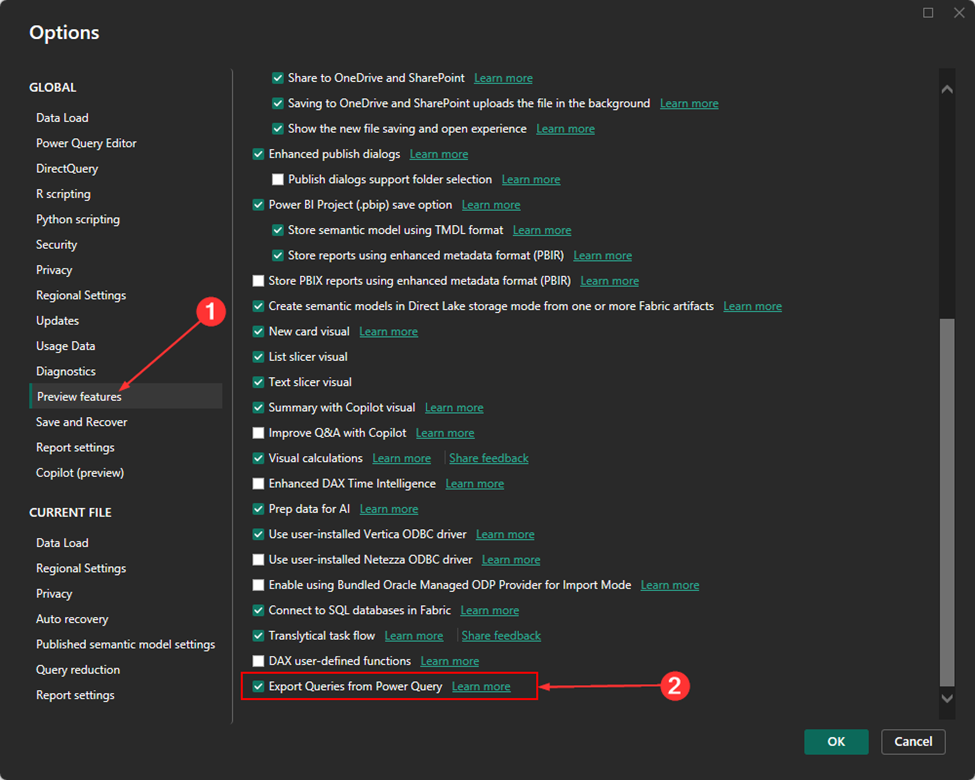Open Preview features settings page

click(79, 397)
